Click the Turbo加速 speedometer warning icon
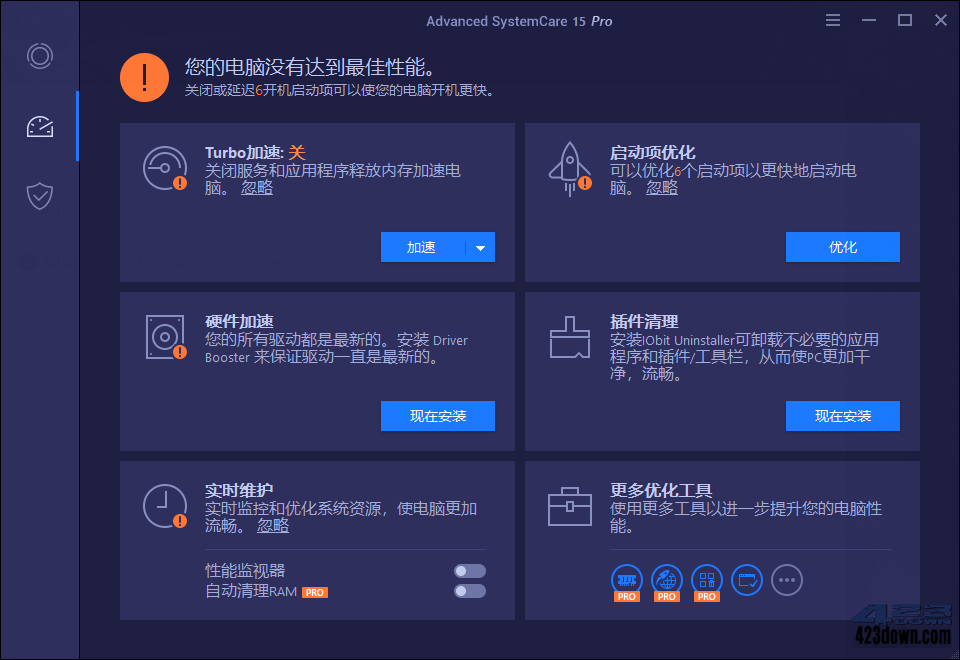 (164, 169)
